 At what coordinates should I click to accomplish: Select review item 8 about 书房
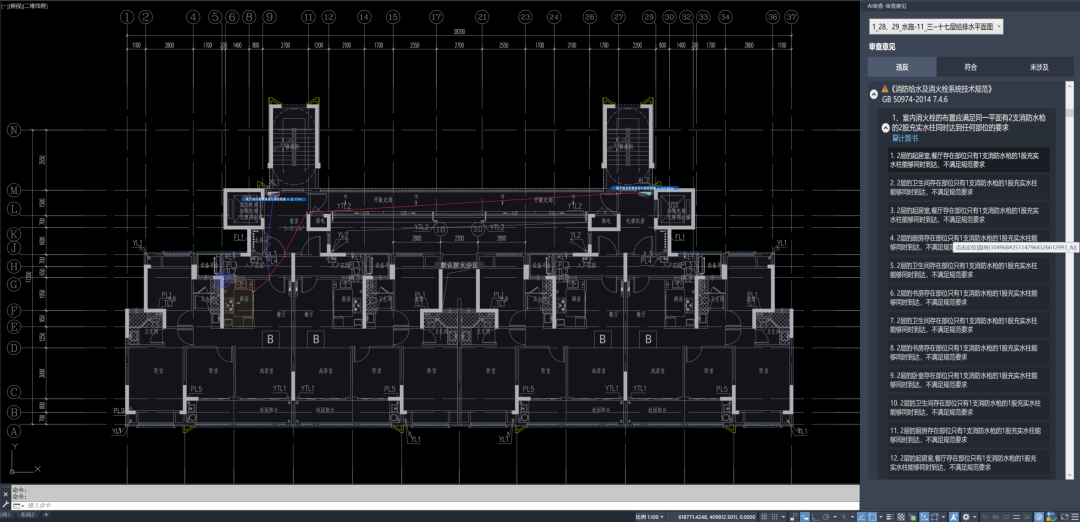[x=968, y=353]
